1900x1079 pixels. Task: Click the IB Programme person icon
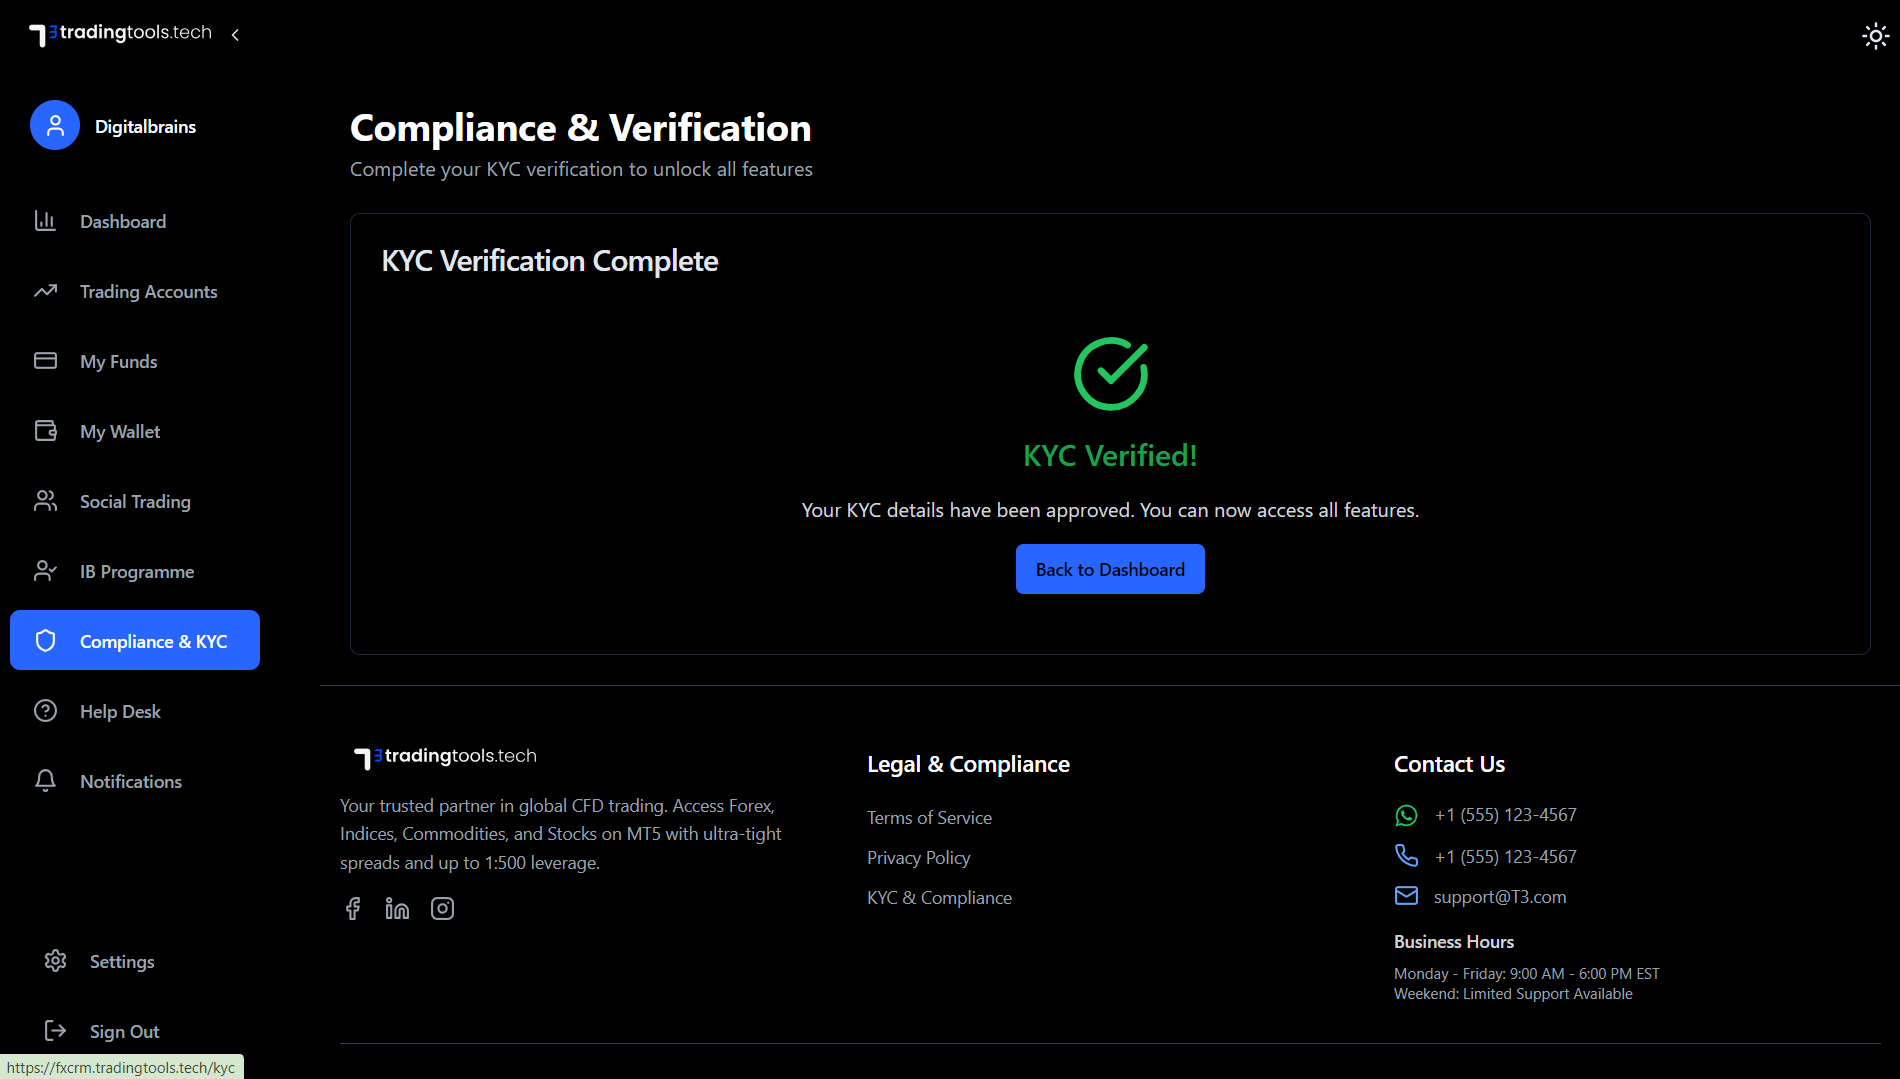(46, 571)
